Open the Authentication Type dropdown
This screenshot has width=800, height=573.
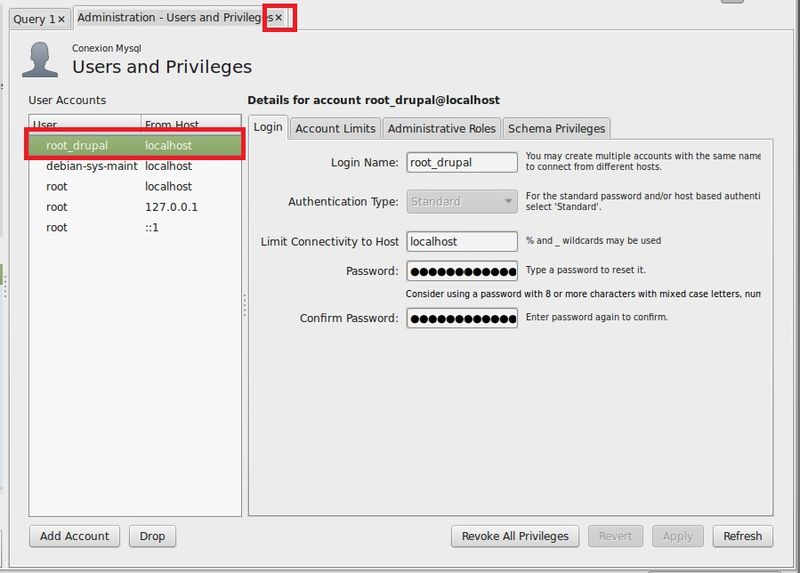pyautogui.click(x=462, y=202)
